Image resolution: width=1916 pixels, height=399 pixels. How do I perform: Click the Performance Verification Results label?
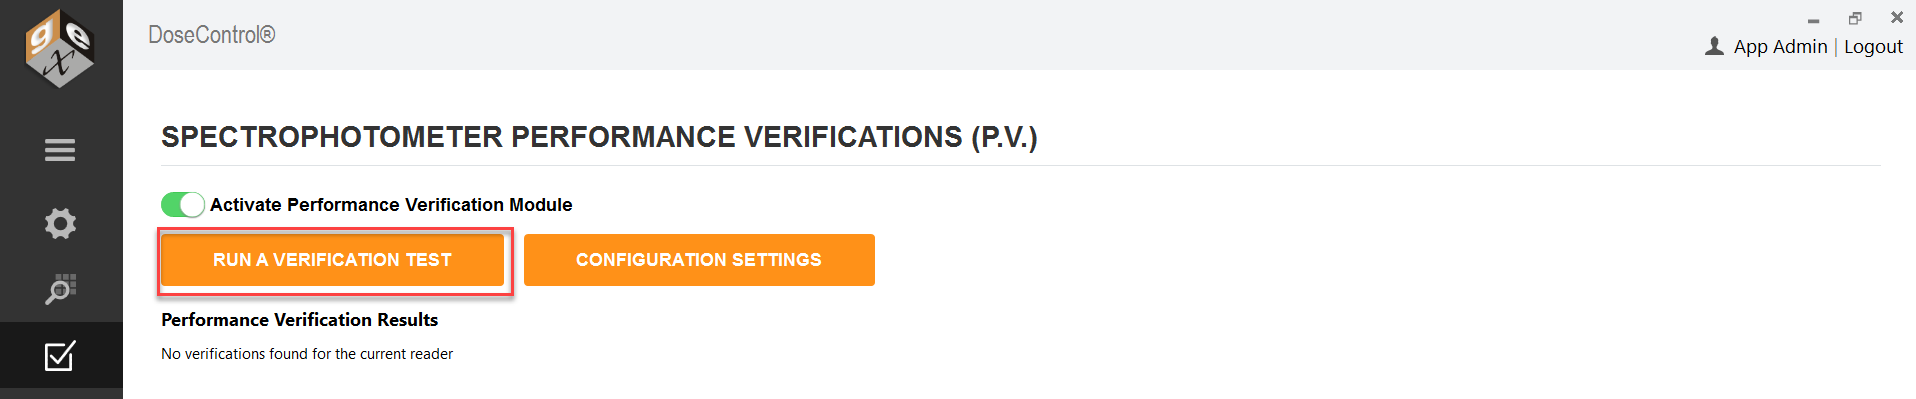click(x=300, y=320)
